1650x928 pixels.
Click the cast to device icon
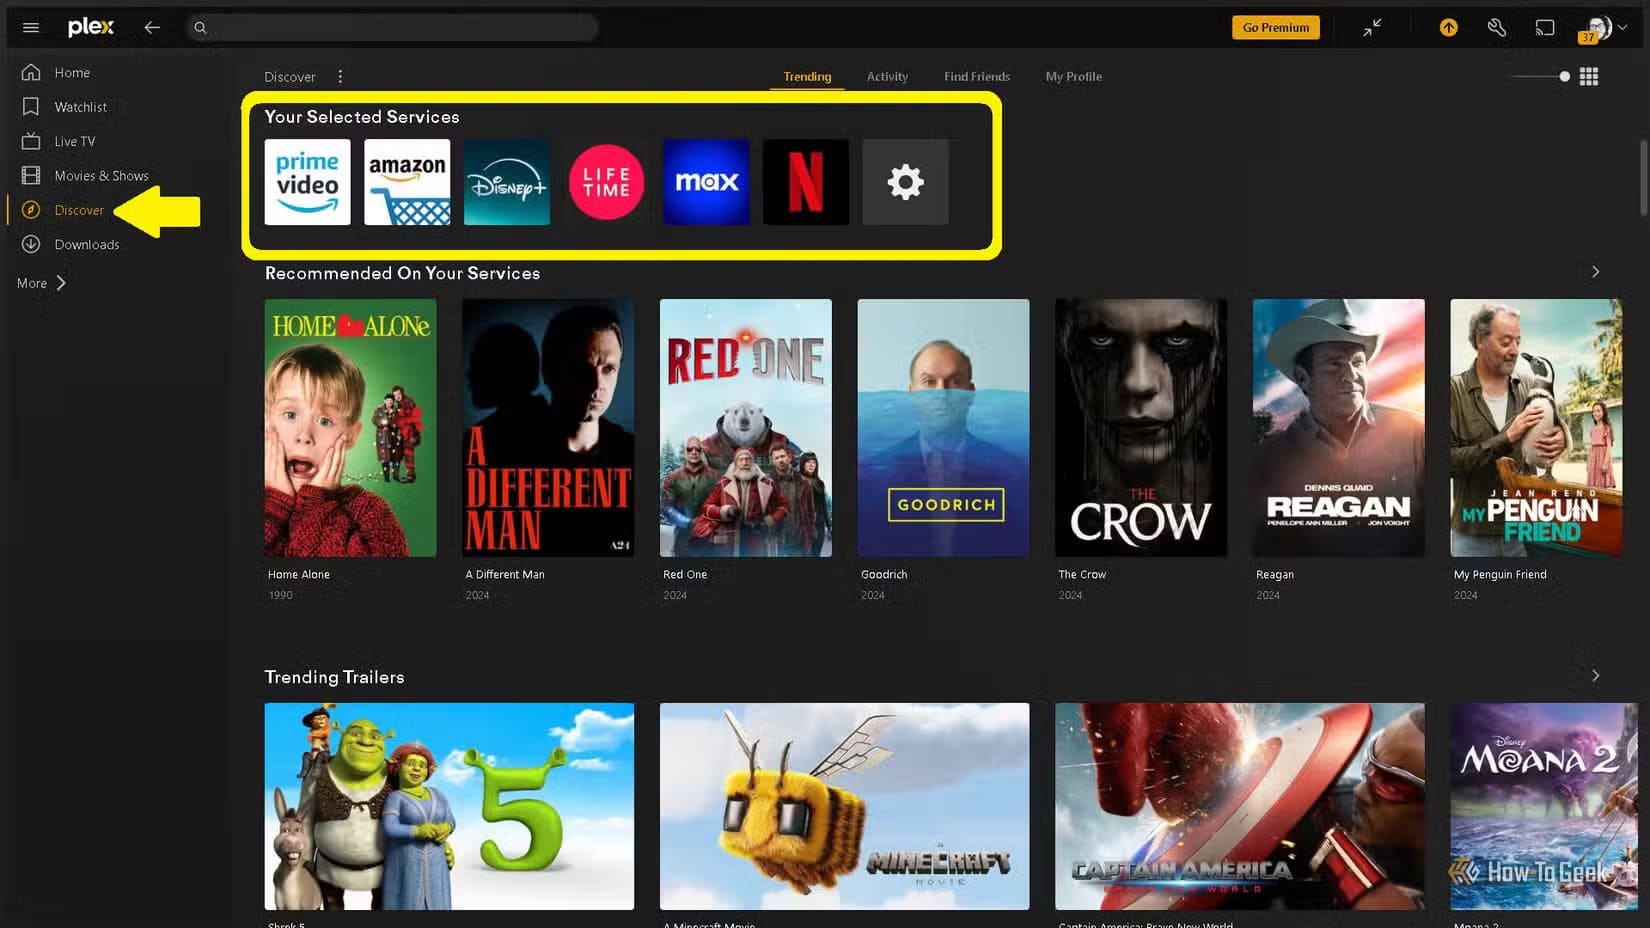(1545, 28)
